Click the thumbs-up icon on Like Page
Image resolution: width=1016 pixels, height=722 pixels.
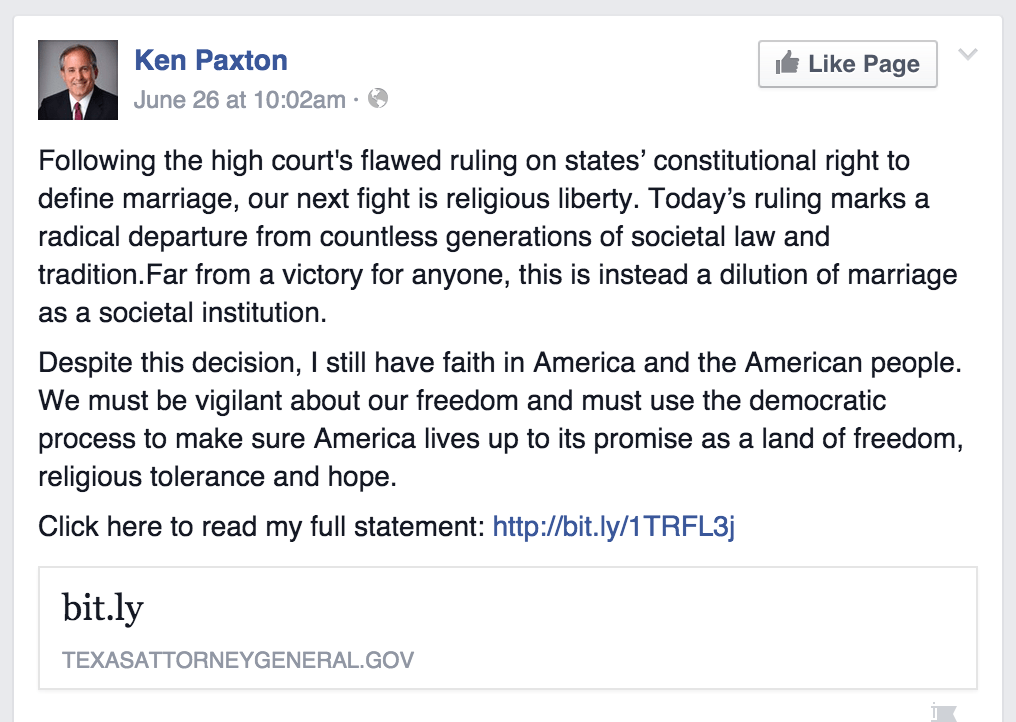click(x=788, y=64)
